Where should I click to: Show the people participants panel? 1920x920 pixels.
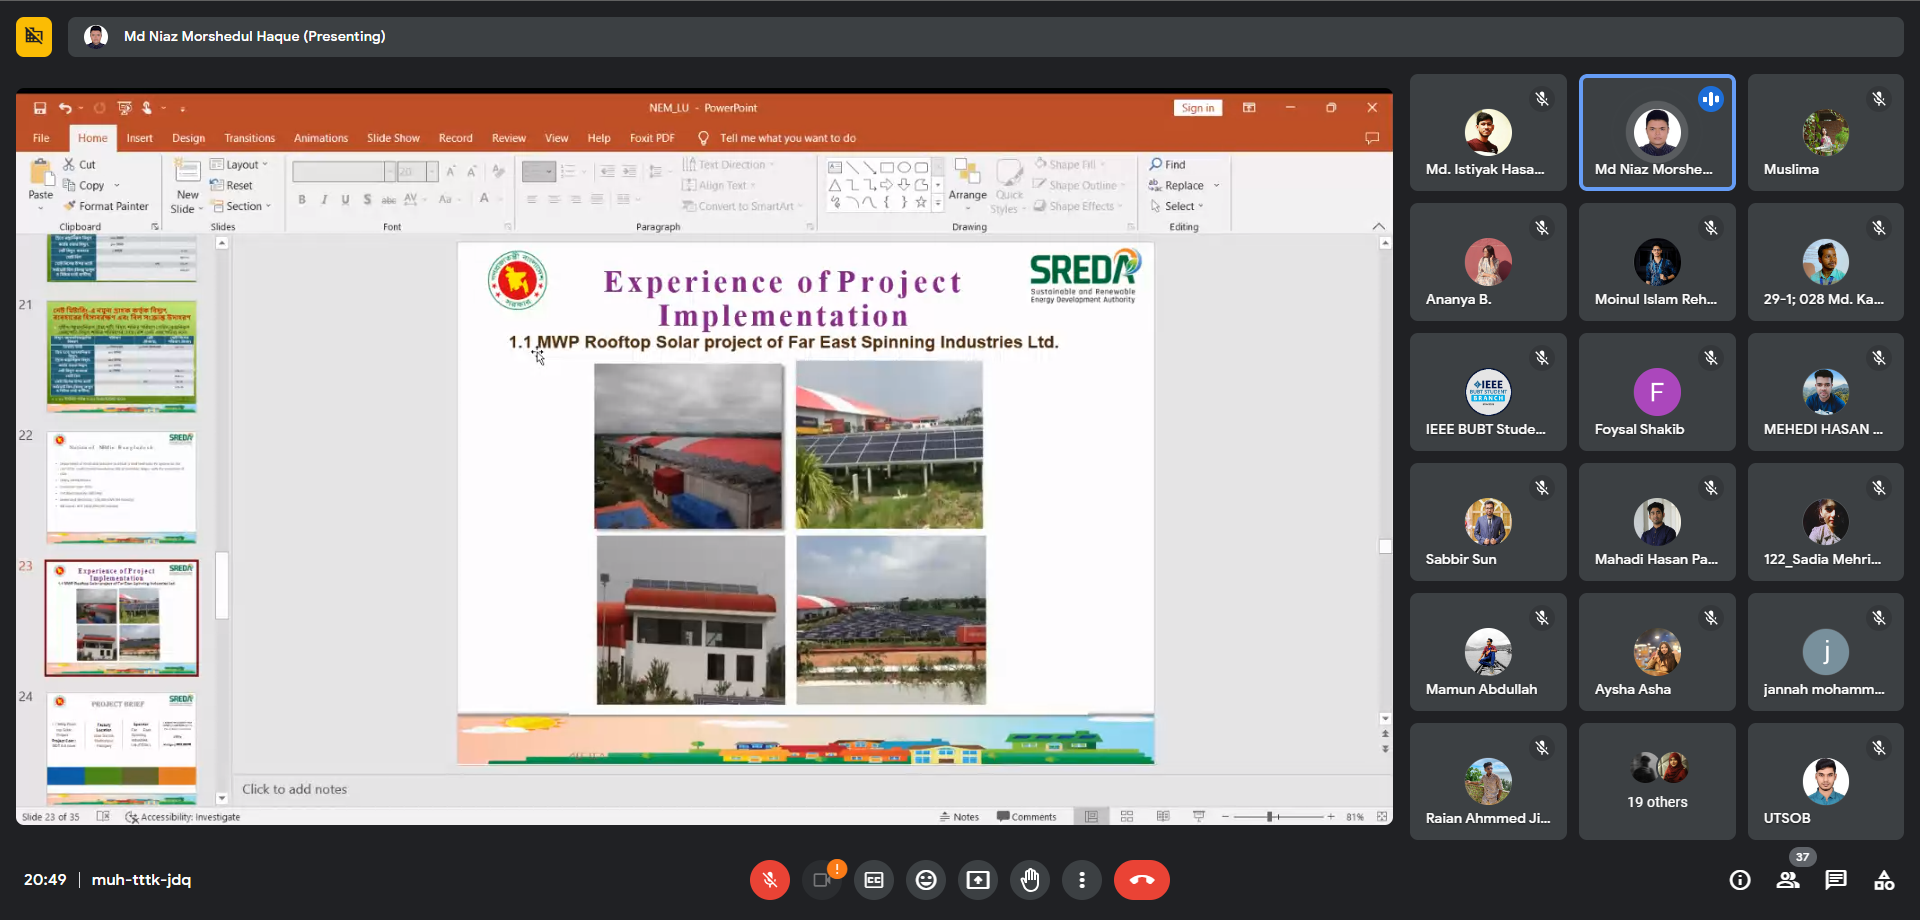(x=1788, y=880)
